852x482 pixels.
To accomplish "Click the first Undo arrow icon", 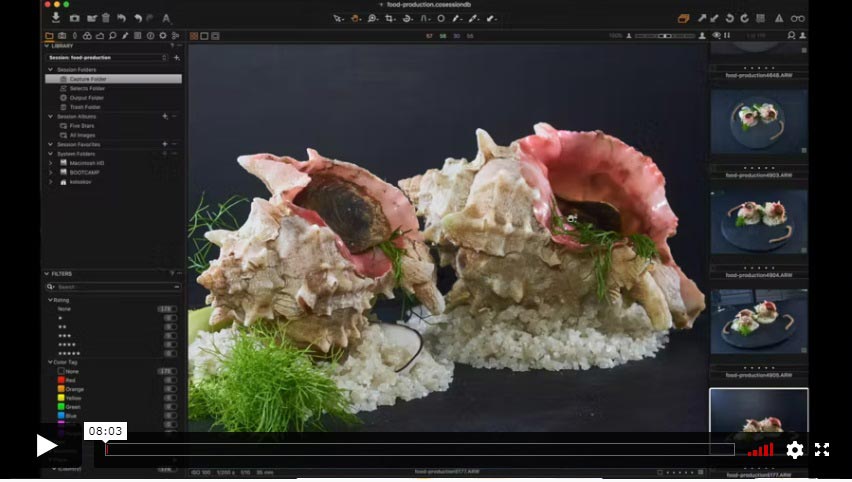I will (x=121, y=18).
